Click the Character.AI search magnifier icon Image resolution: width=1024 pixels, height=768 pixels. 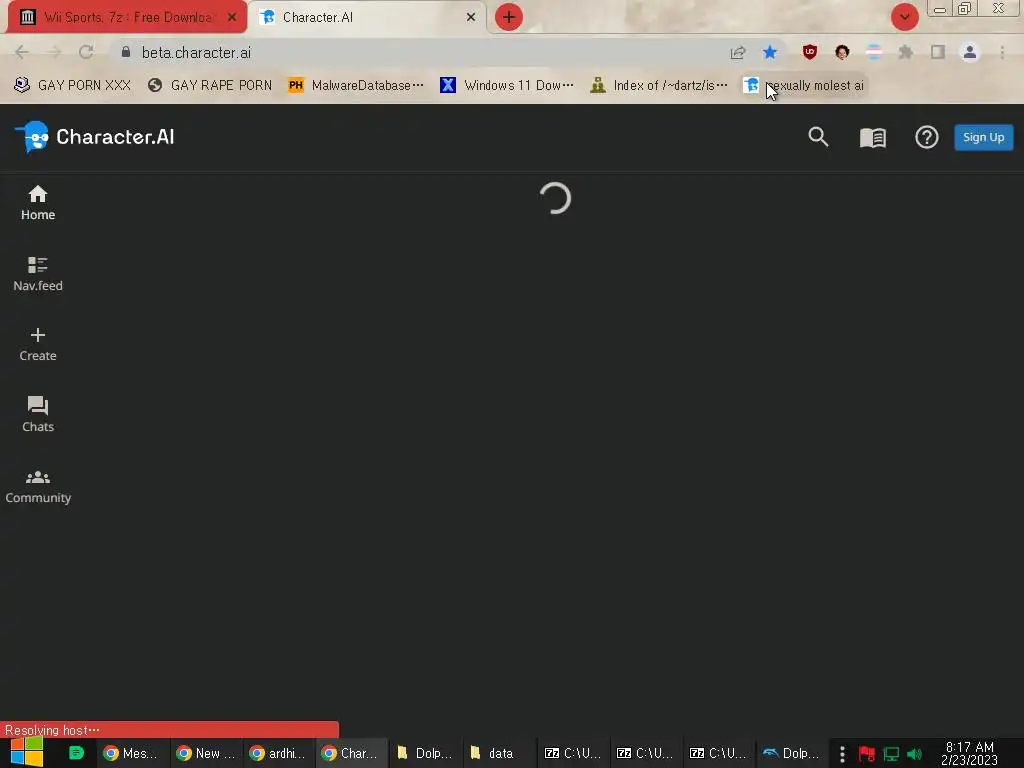click(x=818, y=137)
